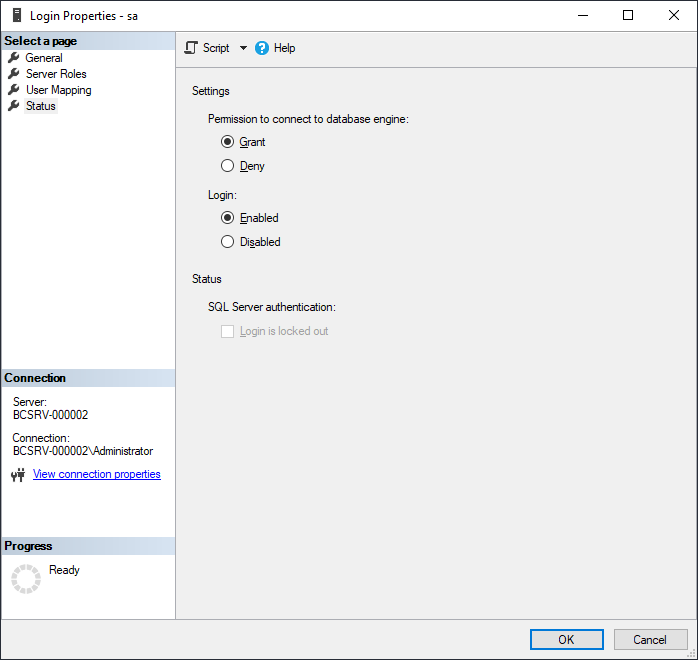Click the SQL Server authentication label

(x=272, y=307)
